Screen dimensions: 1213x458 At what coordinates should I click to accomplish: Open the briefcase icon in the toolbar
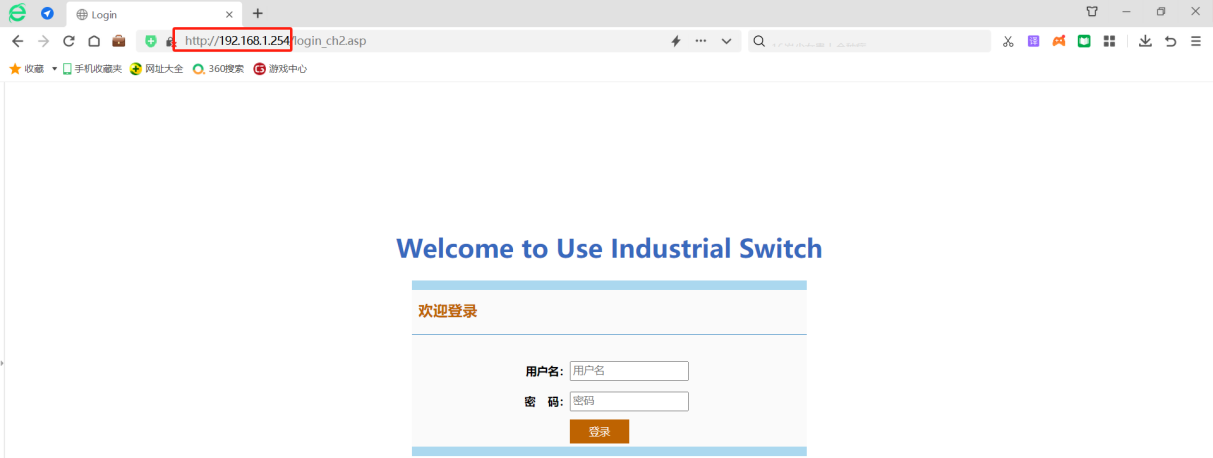point(119,41)
